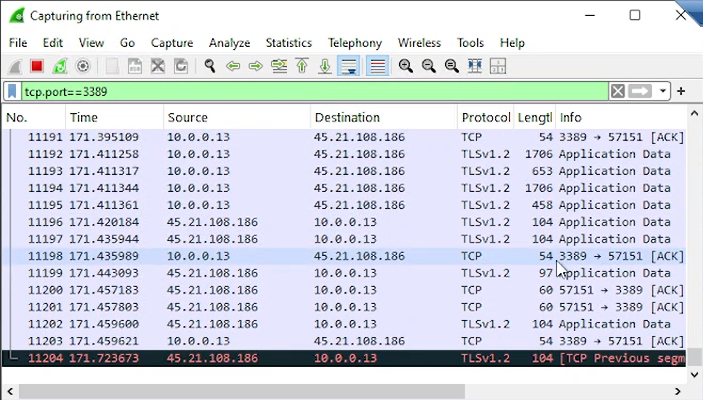
Task: Sort by the Length column header
Action: [534, 117]
